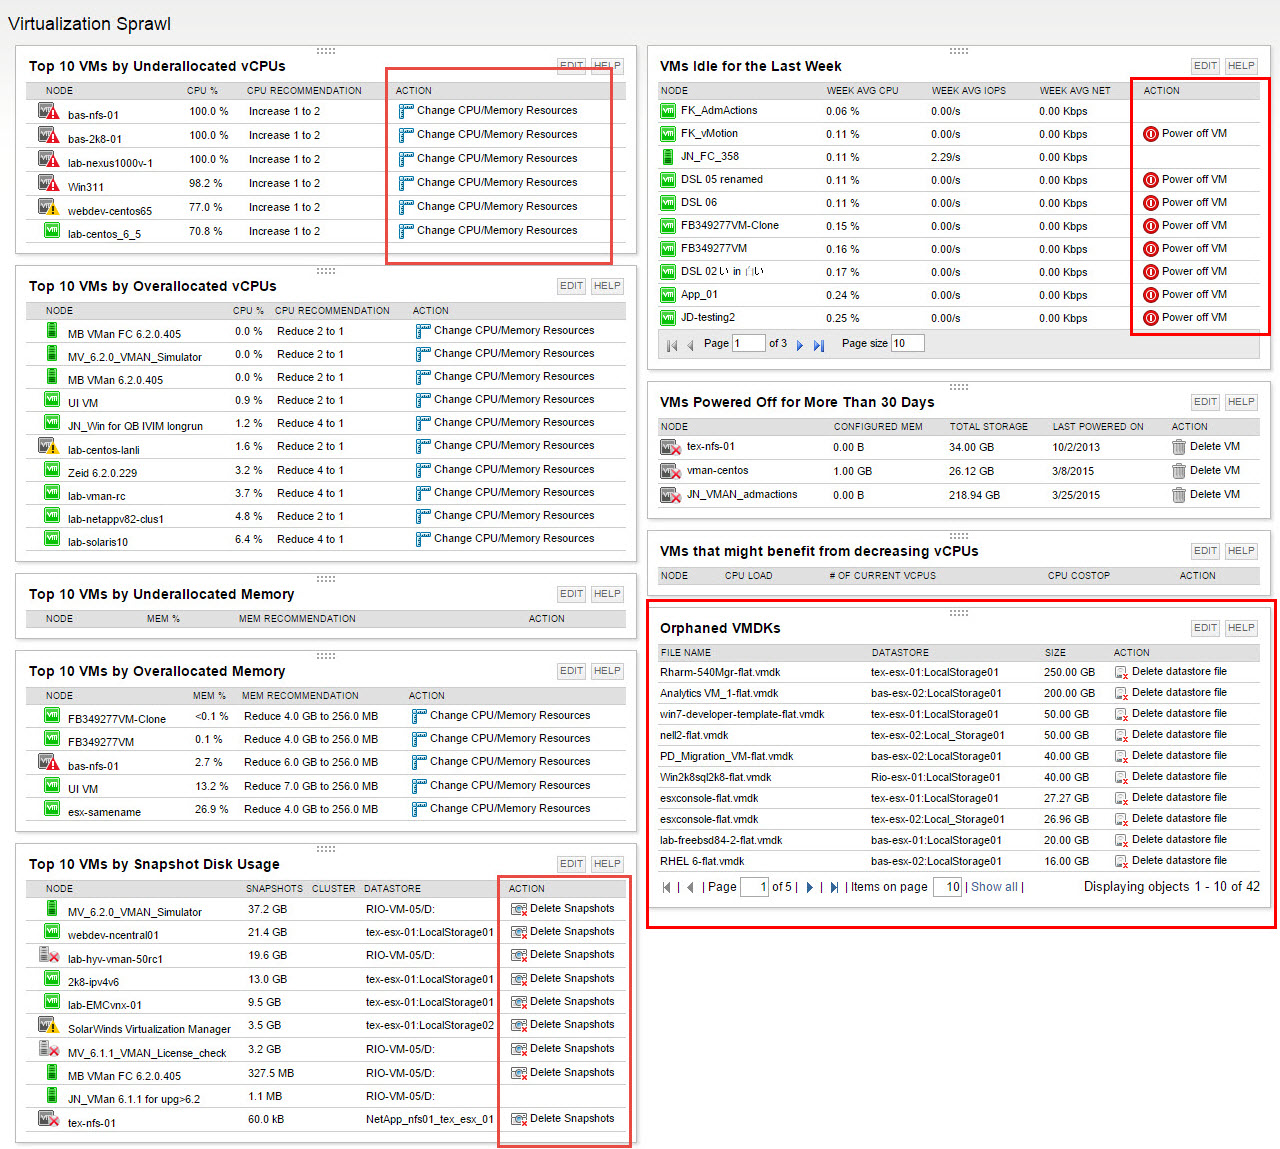Click the Power off icon for DSL 06
This screenshot has height=1149, width=1280.
(1150, 203)
